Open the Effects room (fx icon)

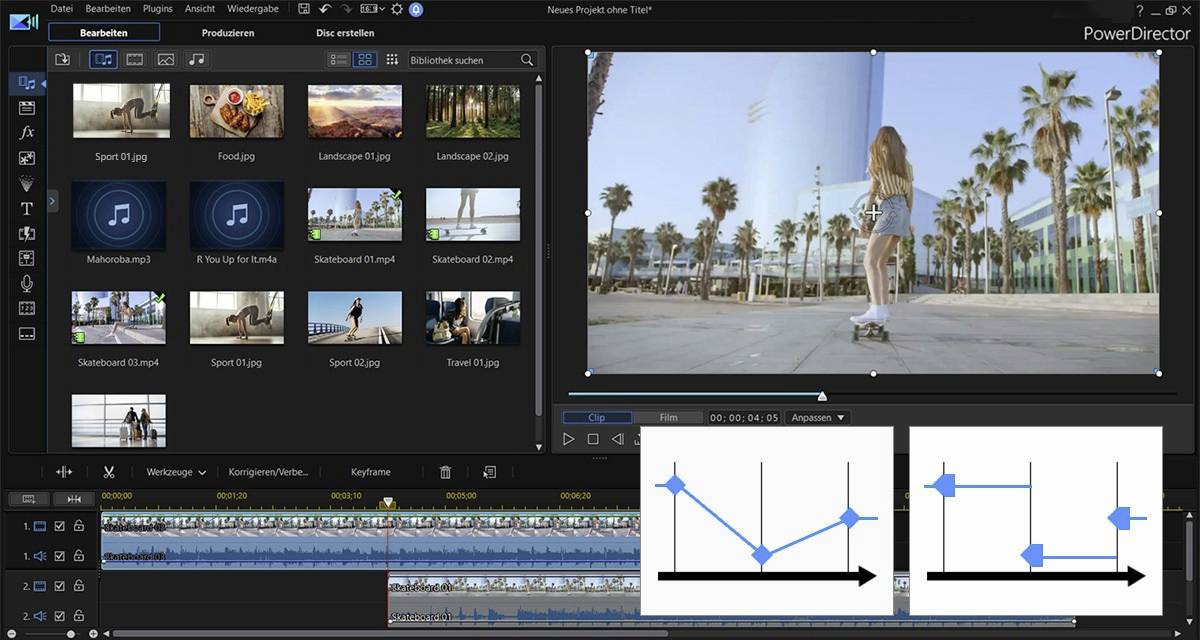[x=27, y=132]
